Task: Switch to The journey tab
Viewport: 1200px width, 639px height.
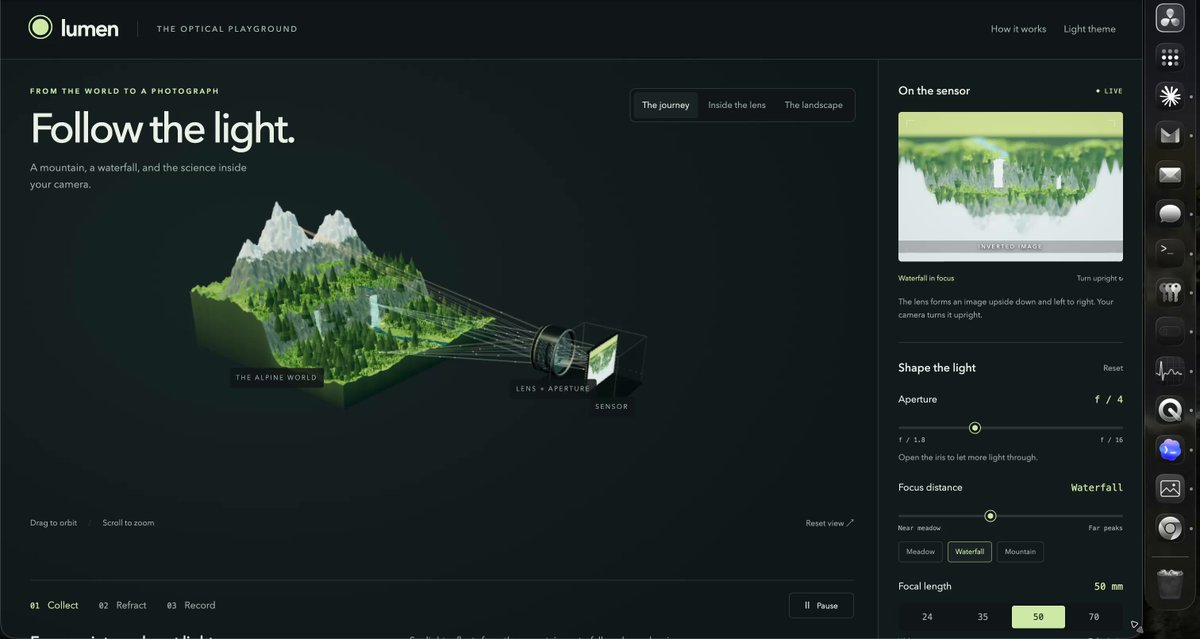Action: (666, 105)
